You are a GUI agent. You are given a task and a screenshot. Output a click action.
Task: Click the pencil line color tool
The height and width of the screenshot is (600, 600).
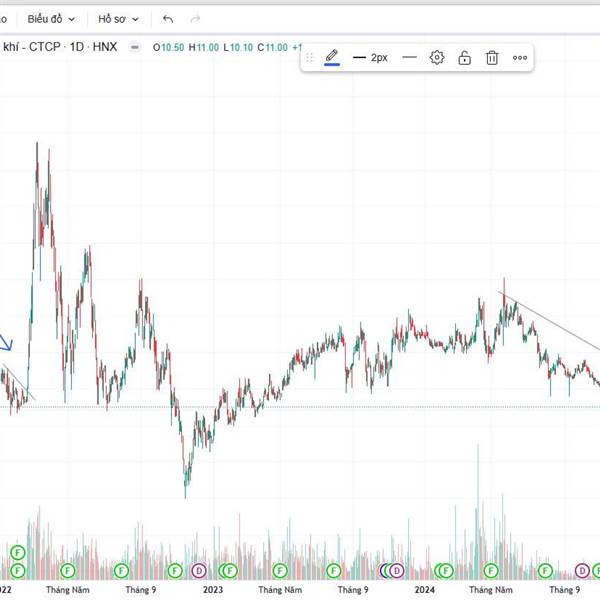[x=332, y=58]
